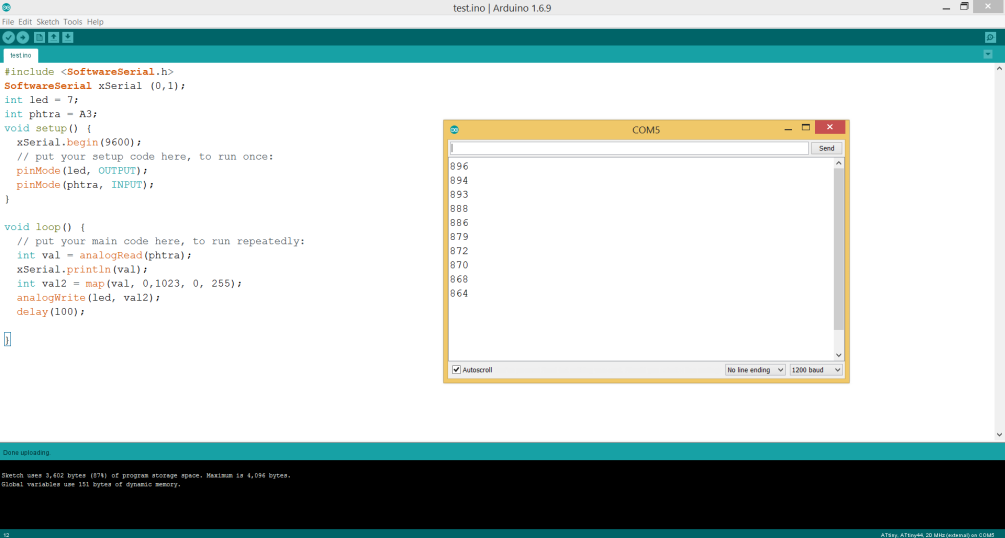
Task: Open the Help menu
Action: [x=95, y=22]
